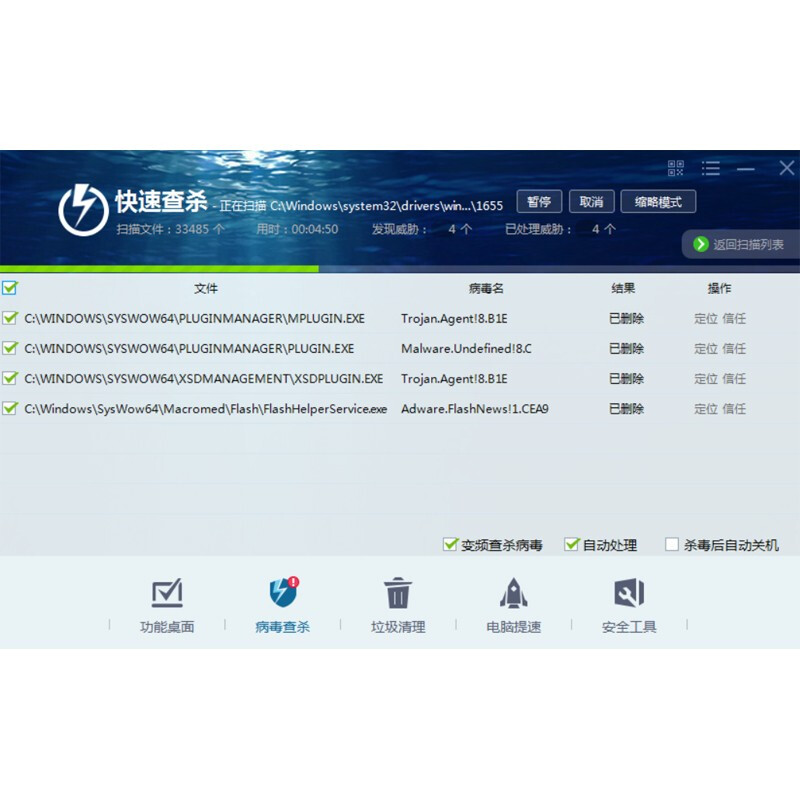Enable 杀毒后自动关机 checkbox
800x800 pixels.
click(672, 545)
